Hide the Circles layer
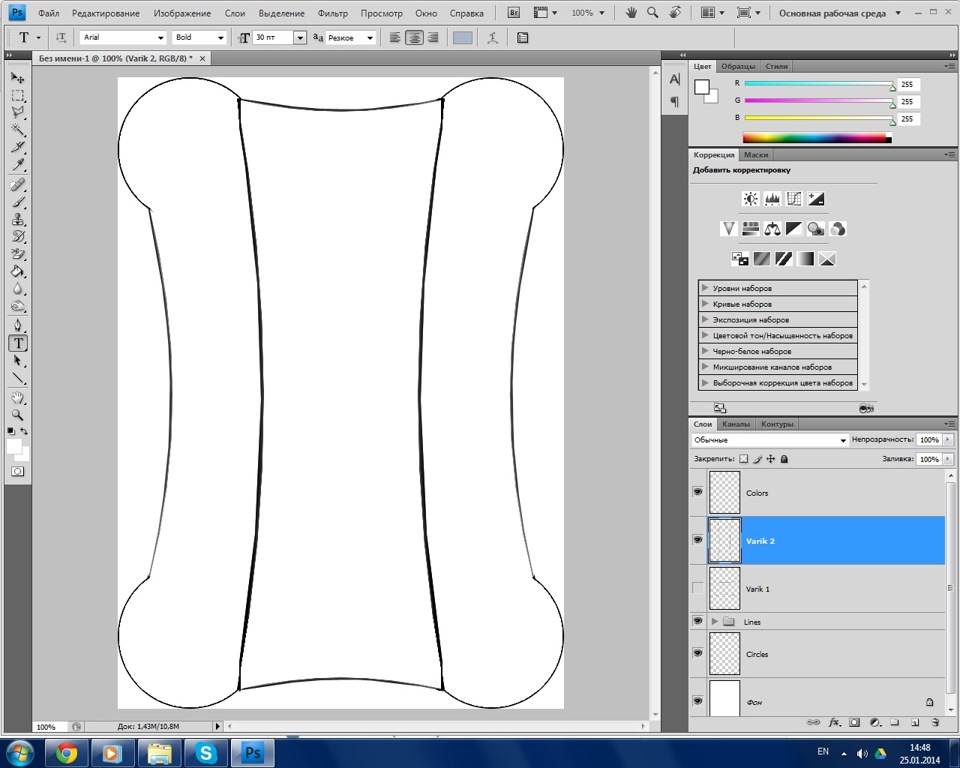 coord(698,653)
